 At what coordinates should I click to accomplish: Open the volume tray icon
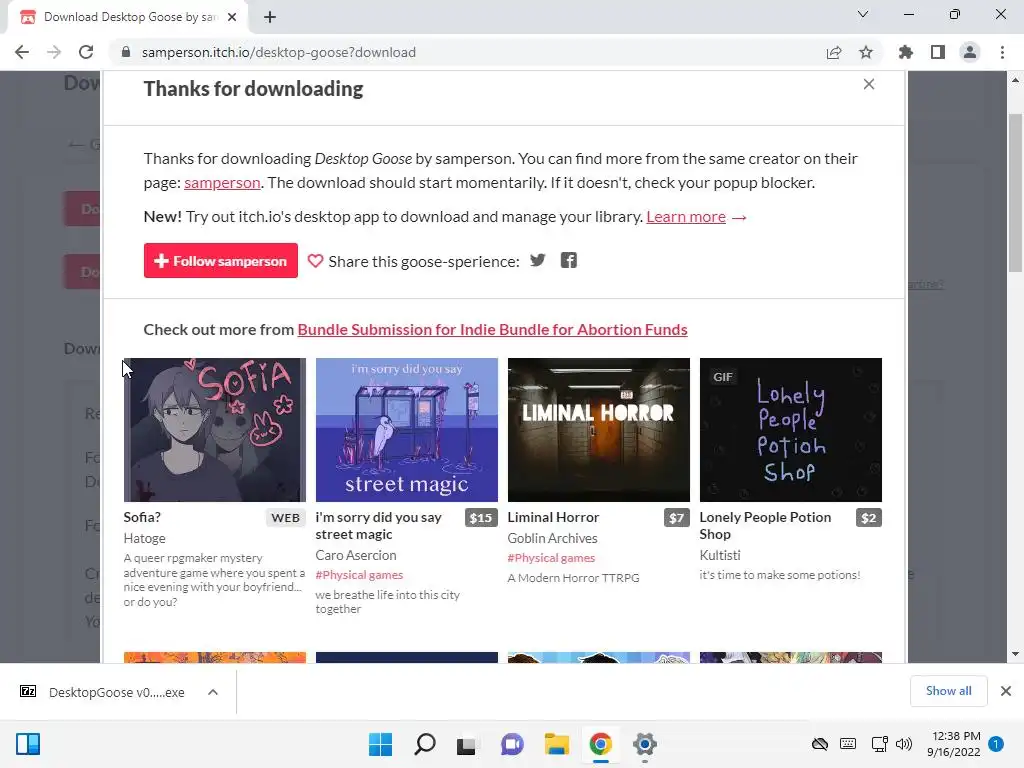coord(904,744)
